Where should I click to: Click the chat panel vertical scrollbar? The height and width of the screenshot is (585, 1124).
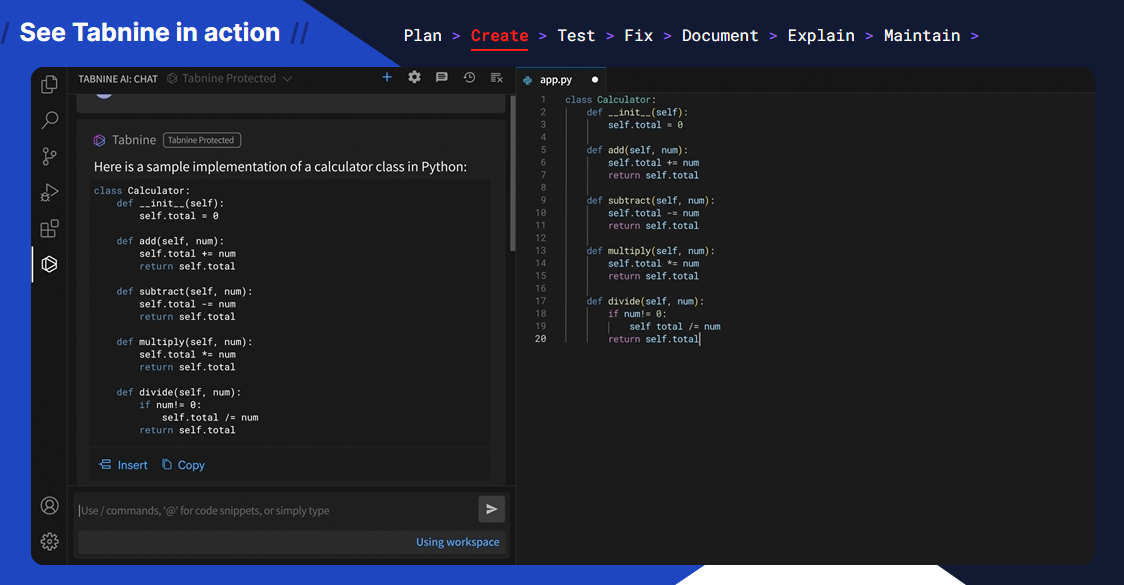pos(513,172)
